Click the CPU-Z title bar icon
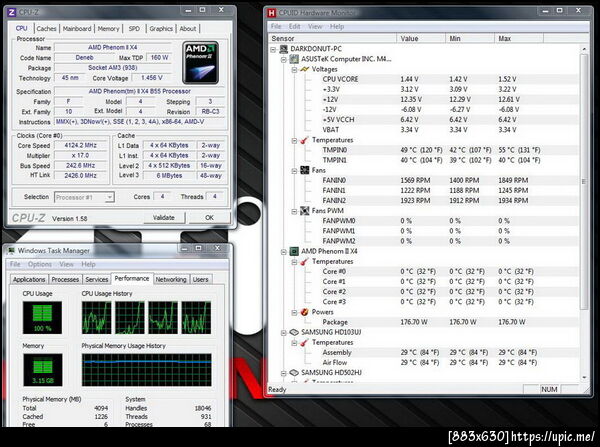Image resolution: width=600 pixels, height=447 pixels. click(12, 12)
